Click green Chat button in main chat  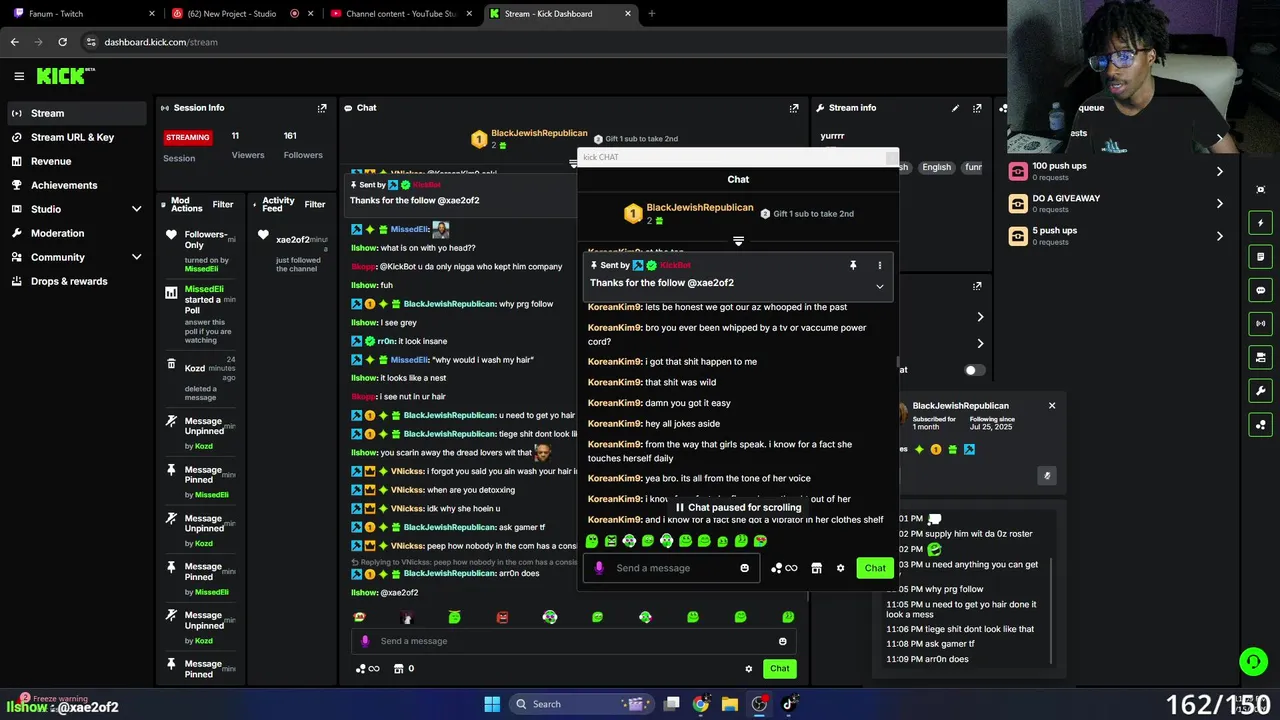click(x=780, y=669)
